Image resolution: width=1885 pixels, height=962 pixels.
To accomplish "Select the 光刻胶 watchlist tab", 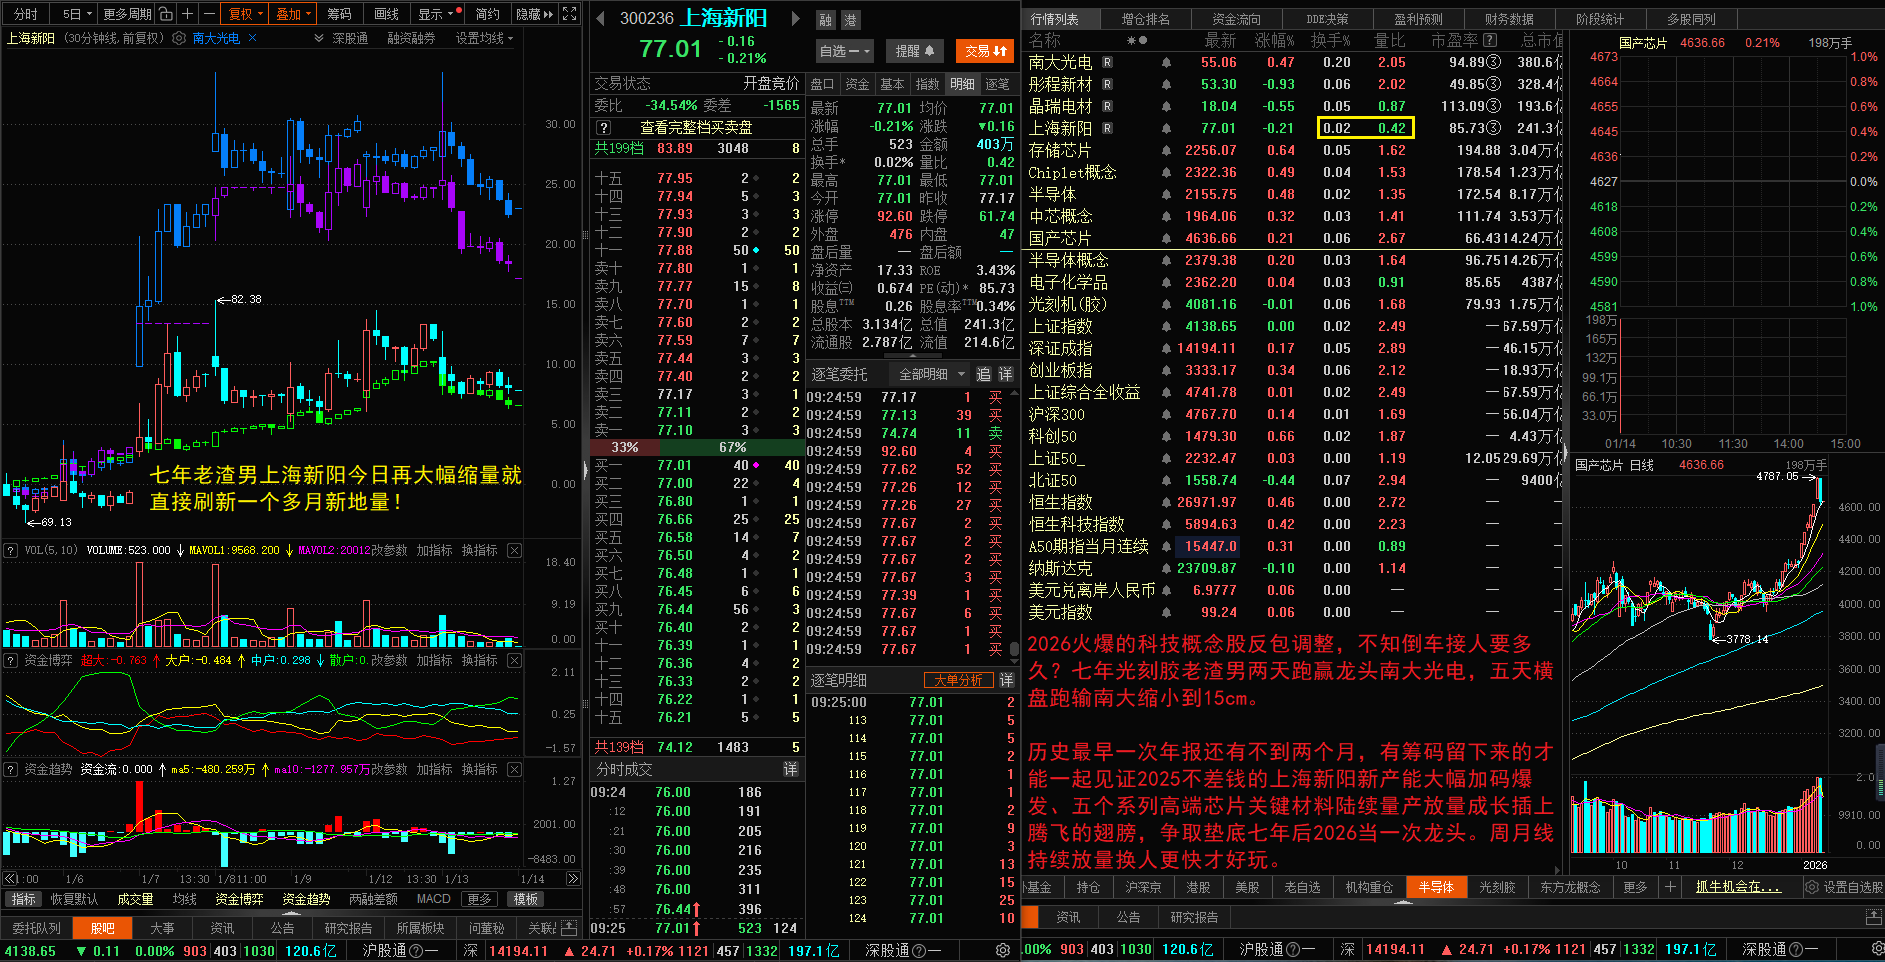I will pyautogui.click(x=1497, y=887).
